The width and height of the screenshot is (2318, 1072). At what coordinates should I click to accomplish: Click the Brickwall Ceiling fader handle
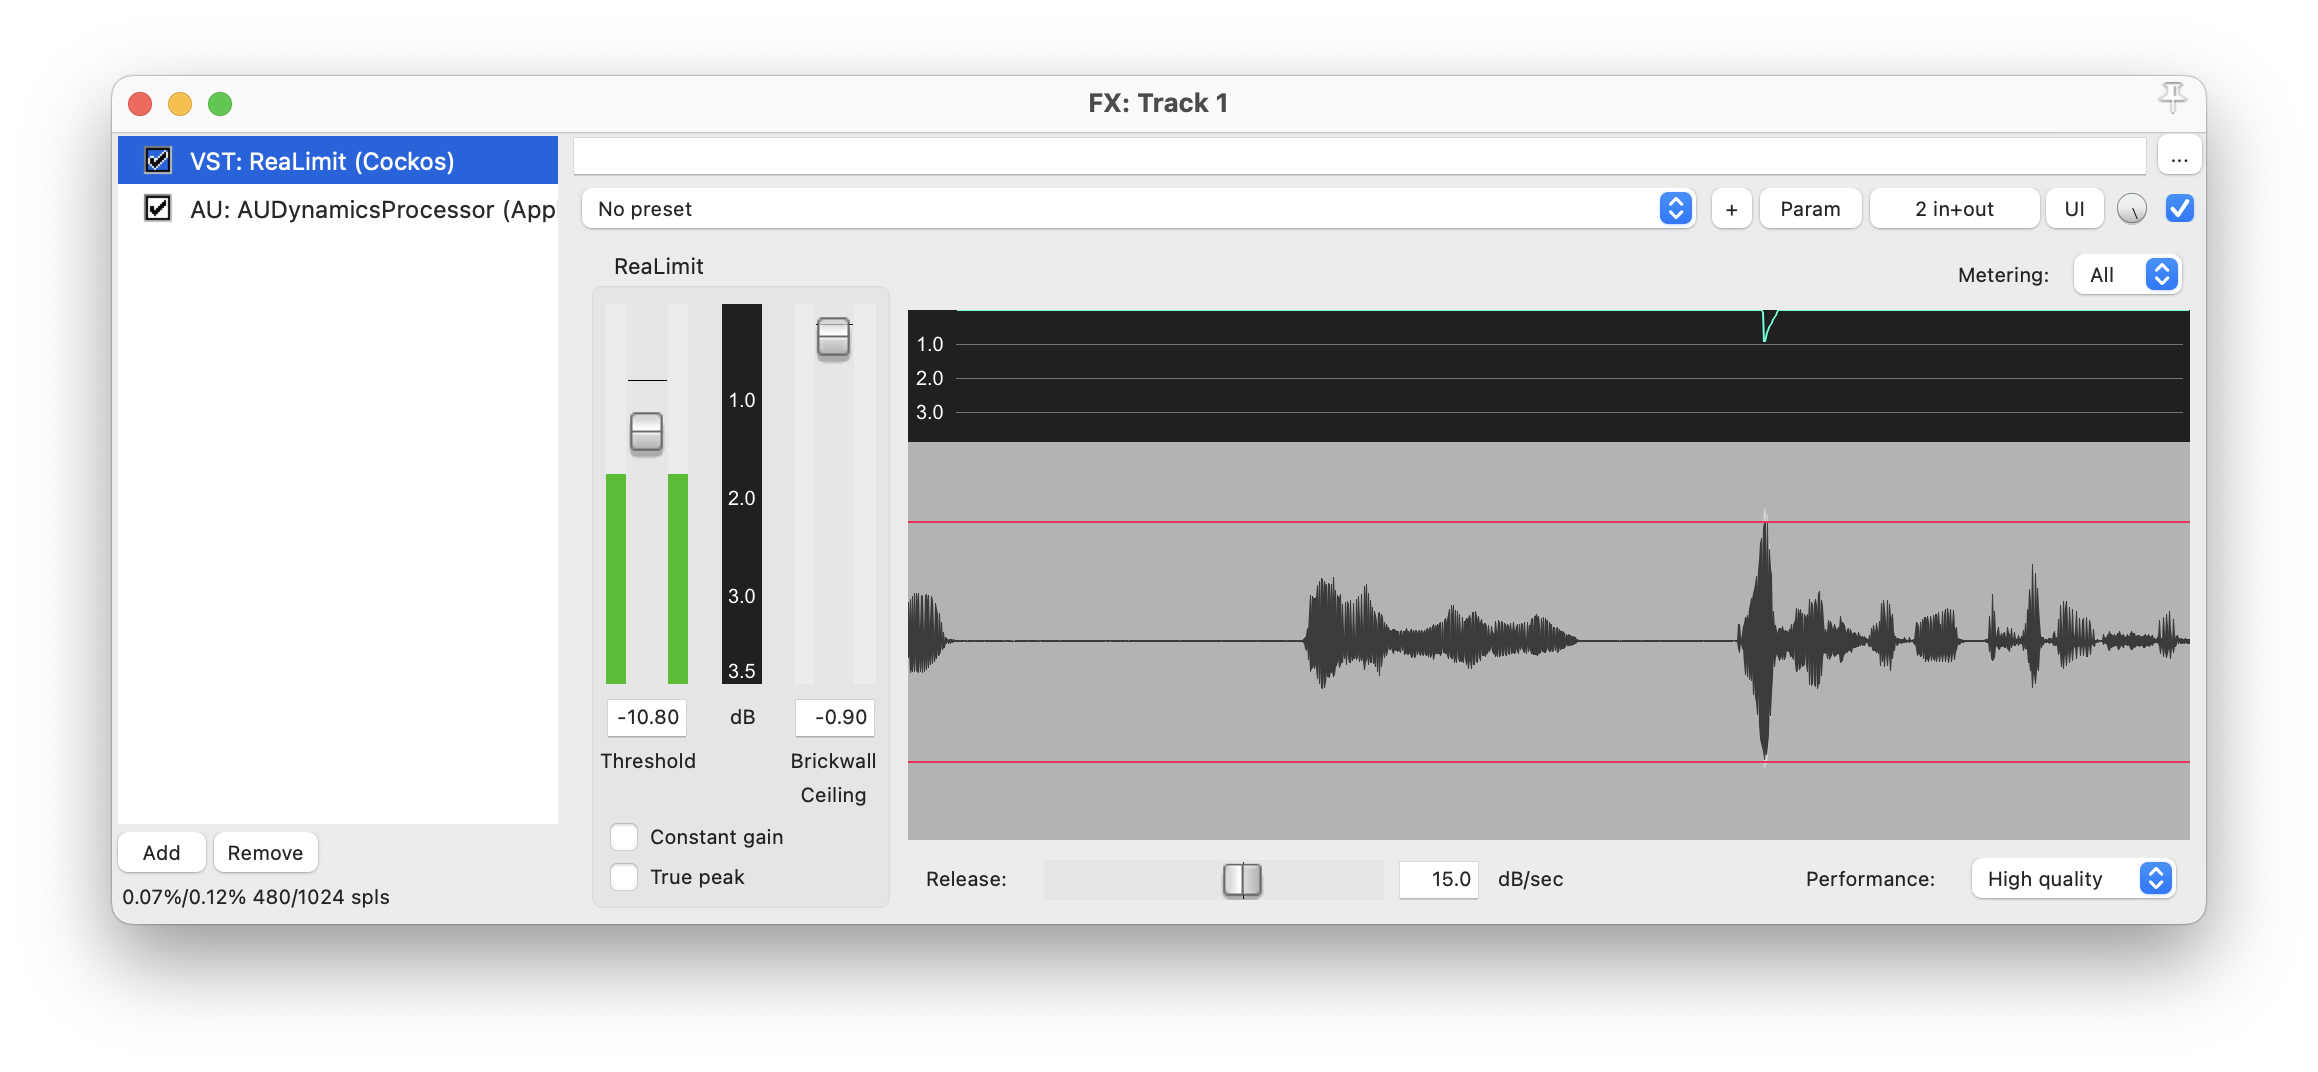[833, 338]
